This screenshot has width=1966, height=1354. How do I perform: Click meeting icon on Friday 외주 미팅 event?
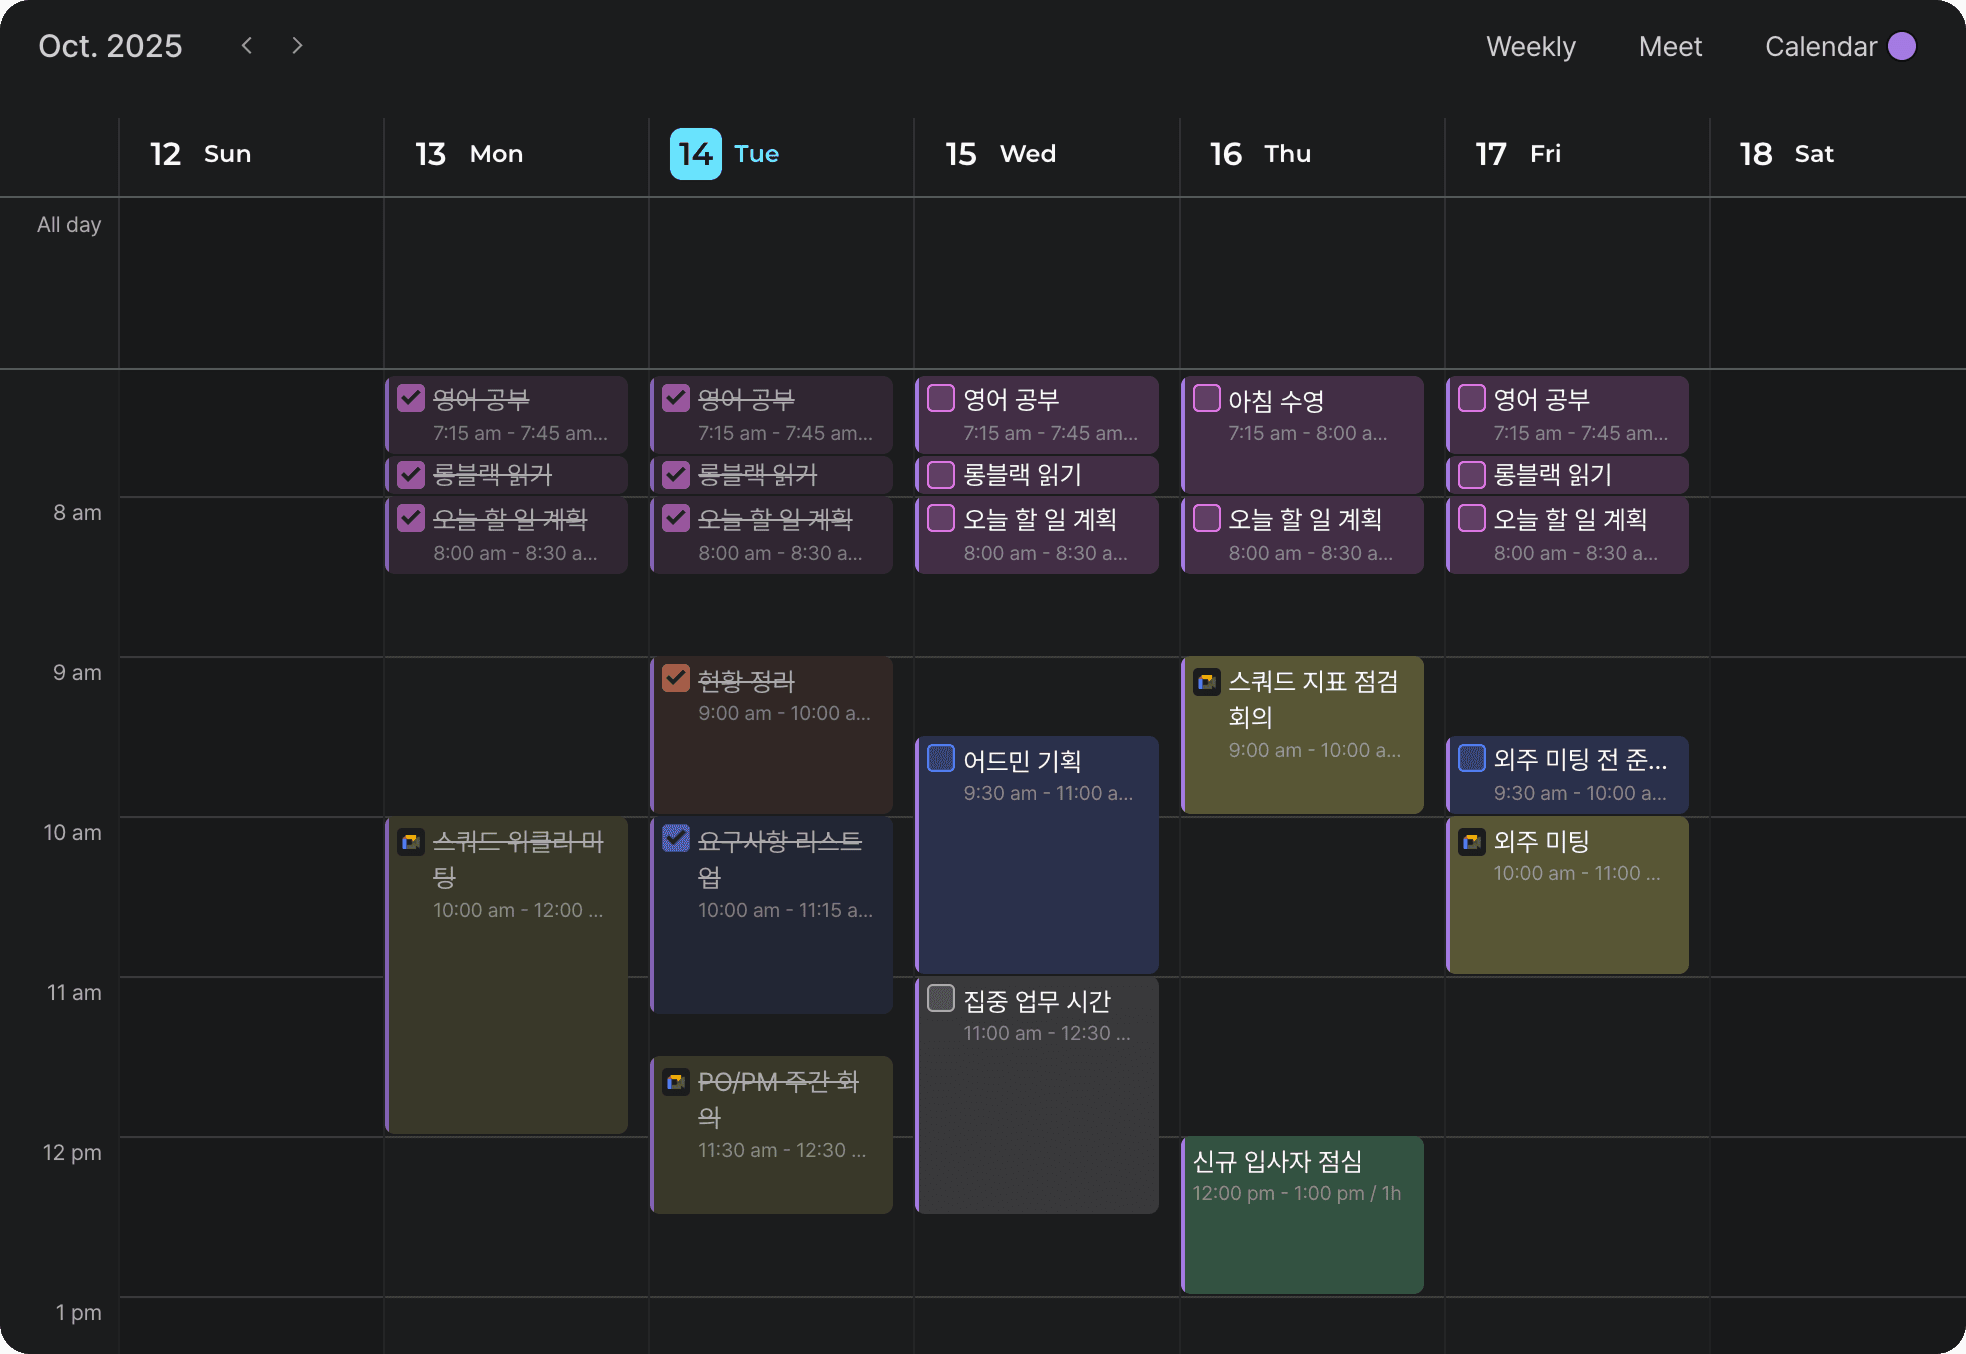[x=1471, y=842]
